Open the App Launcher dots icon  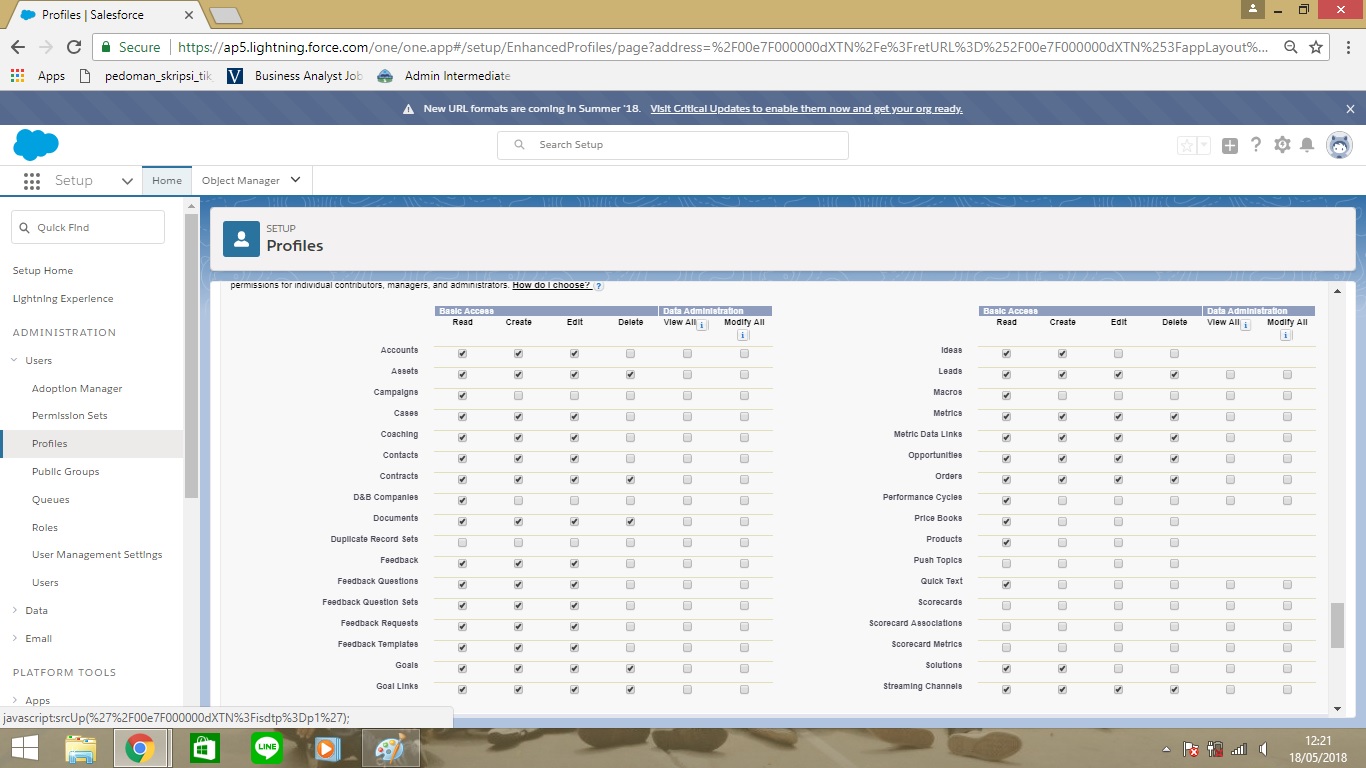[32, 181]
